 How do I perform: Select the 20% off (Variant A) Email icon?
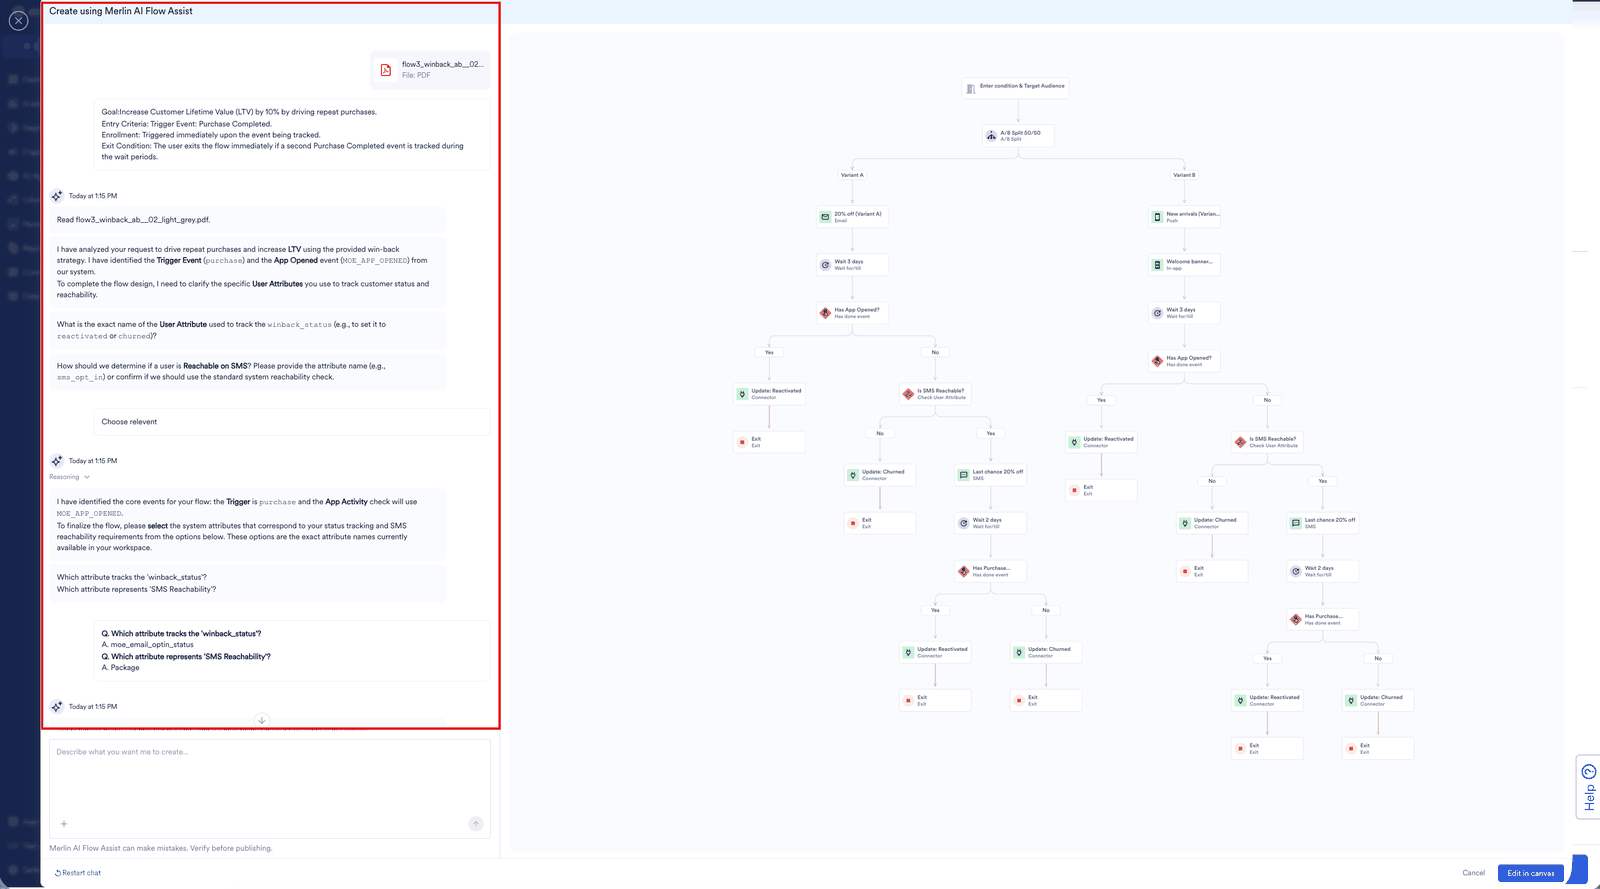pos(825,217)
